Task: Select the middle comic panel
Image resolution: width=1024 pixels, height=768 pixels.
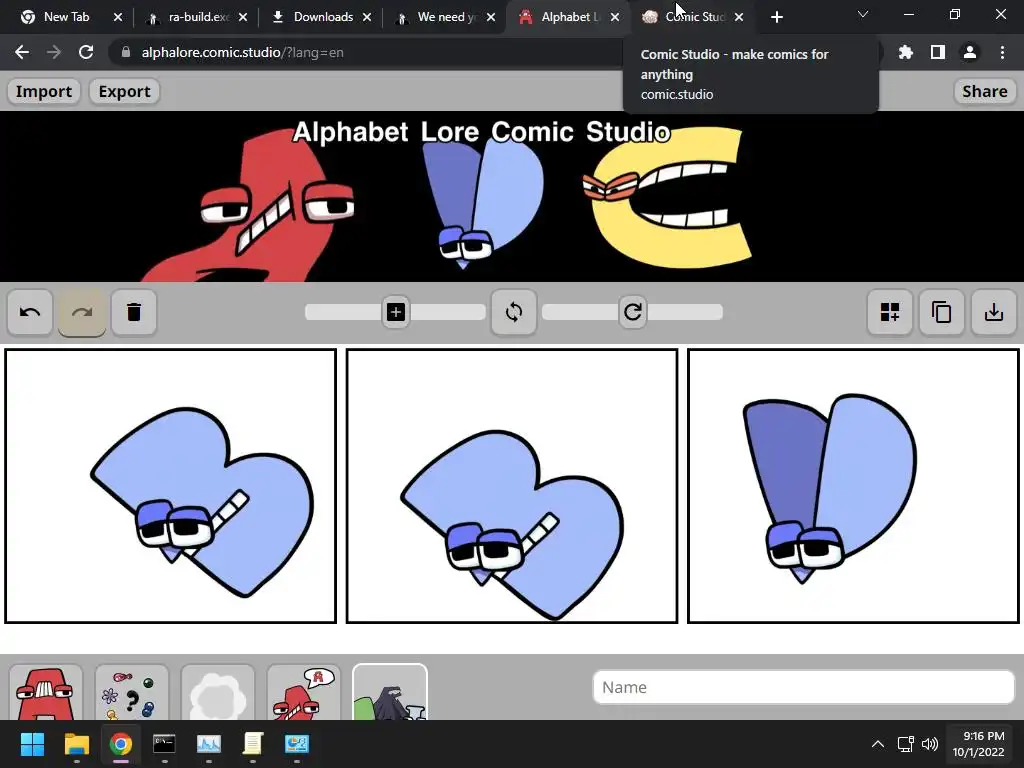Action: coord(512,486)
